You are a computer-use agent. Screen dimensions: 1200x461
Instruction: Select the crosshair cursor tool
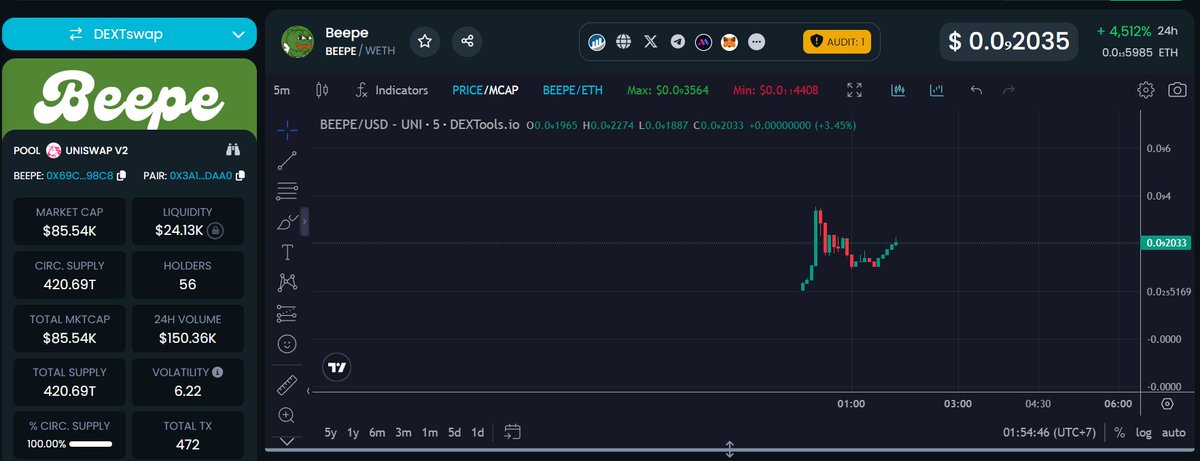click(x=287, y=130)
